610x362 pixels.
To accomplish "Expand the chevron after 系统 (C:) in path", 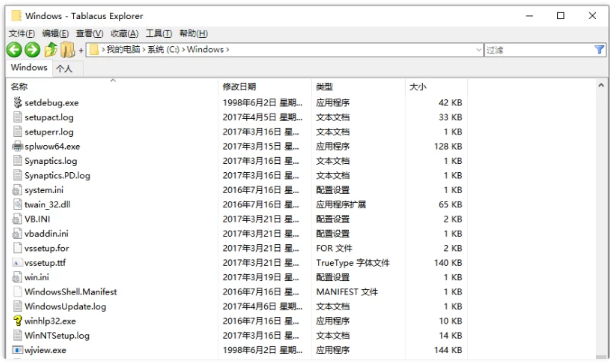I will 183,50.
